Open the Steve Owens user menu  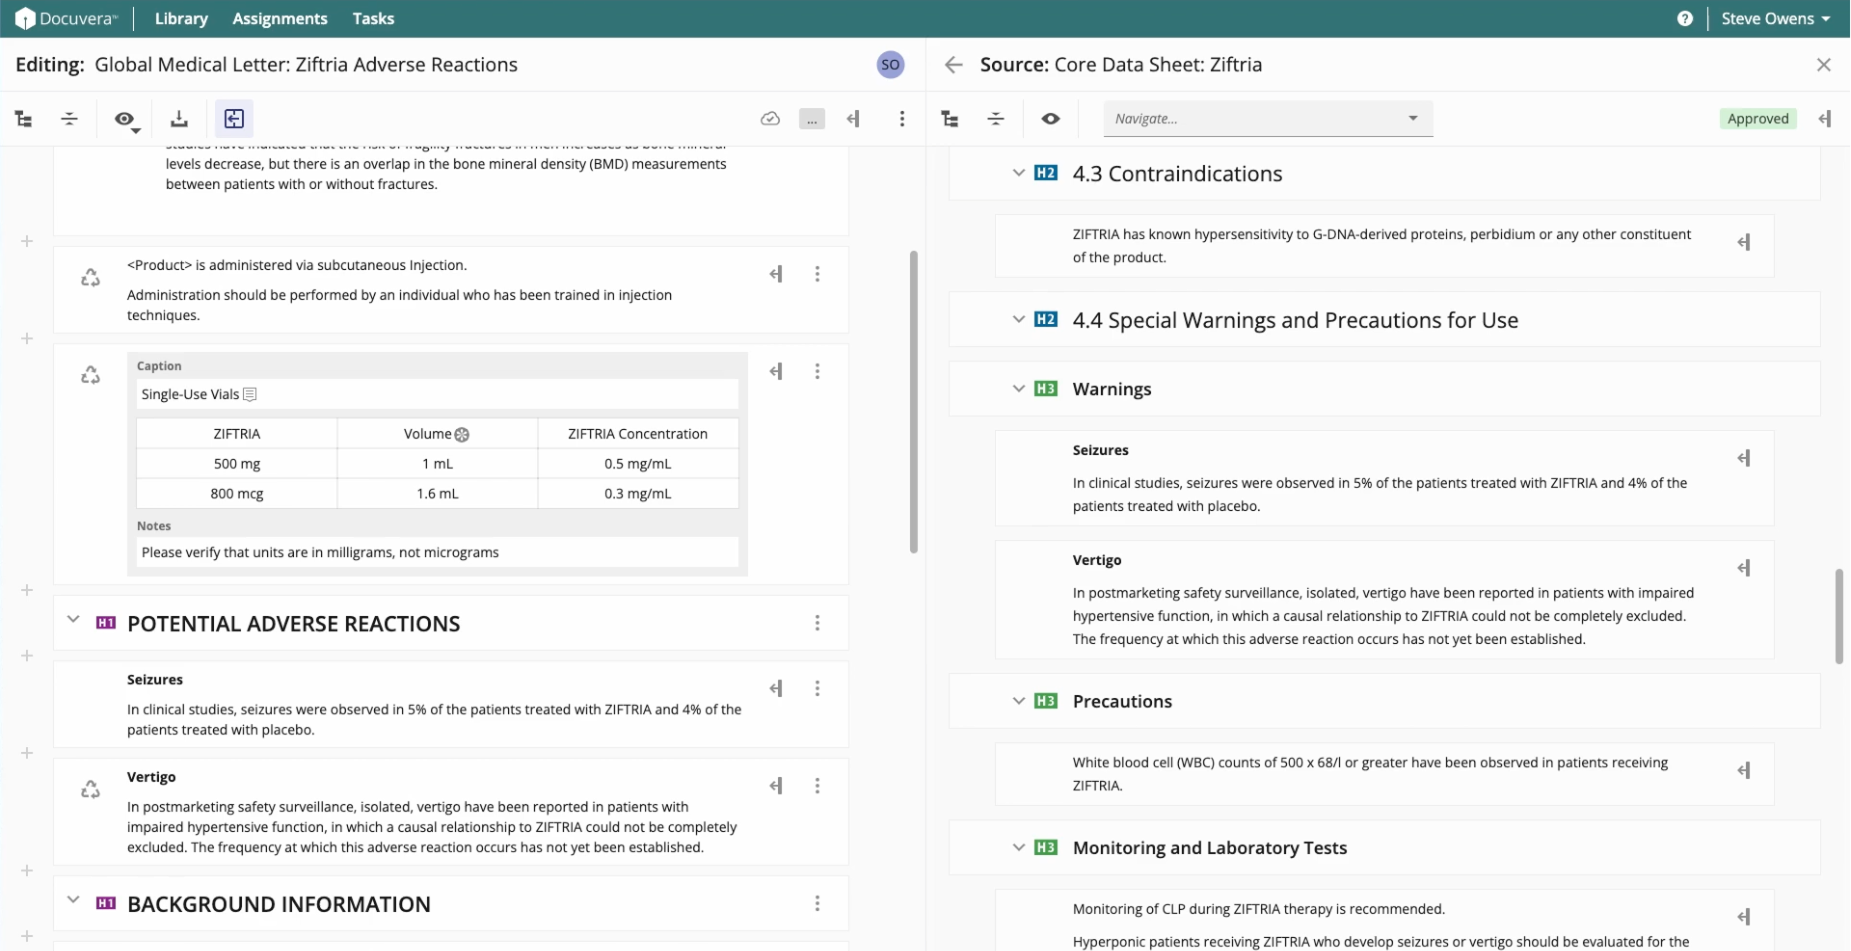pos(1775,18)
